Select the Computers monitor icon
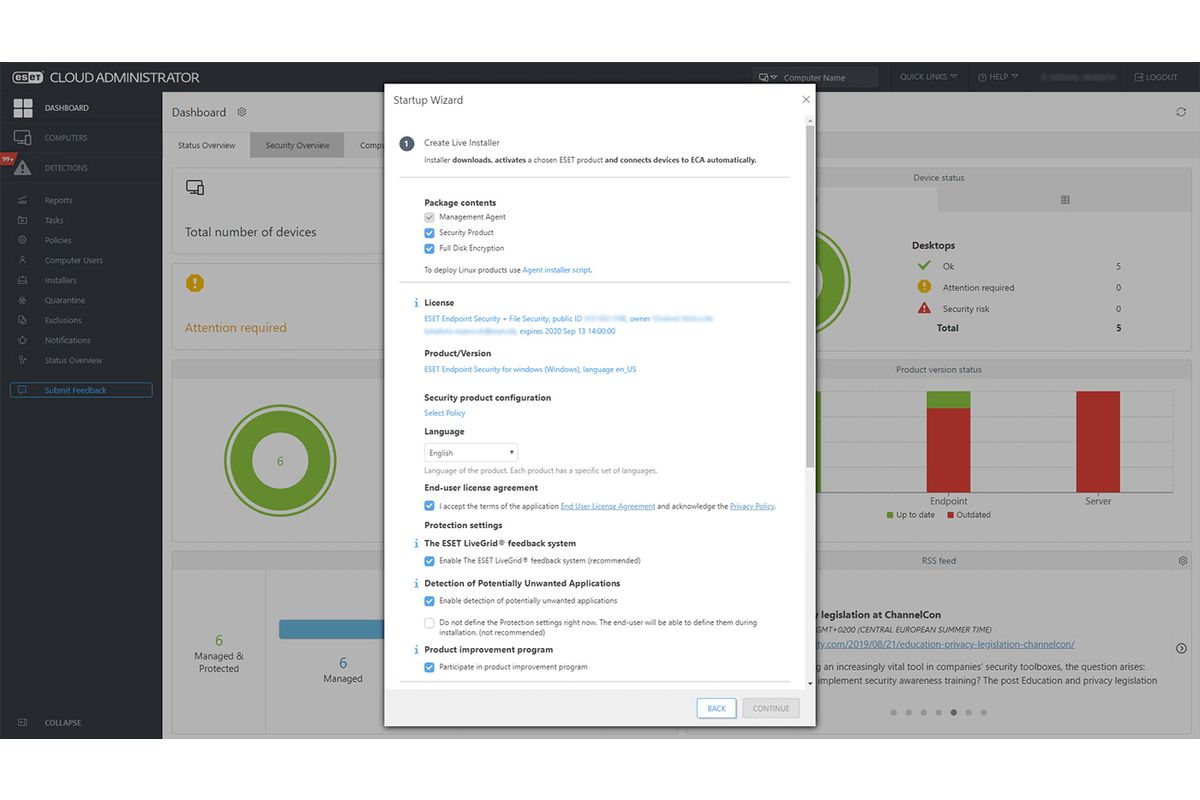Image resolution: width=1200 pixels, height=800 pixels. 22,138
